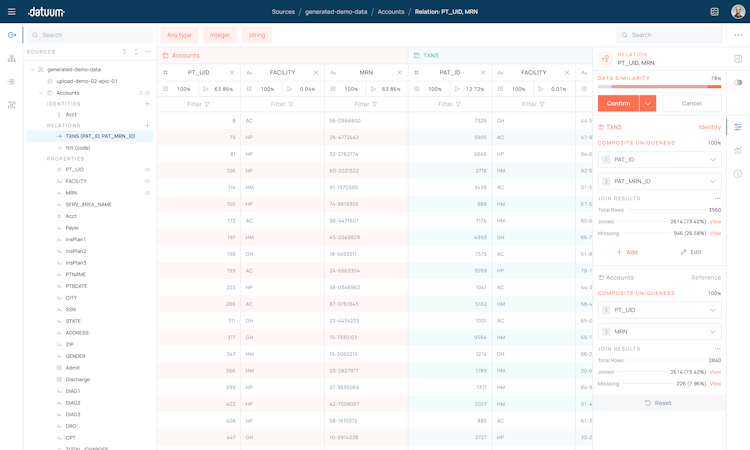Reset the relation settings
The height and width of the screenshot is (450, 750).
point(658,403)
